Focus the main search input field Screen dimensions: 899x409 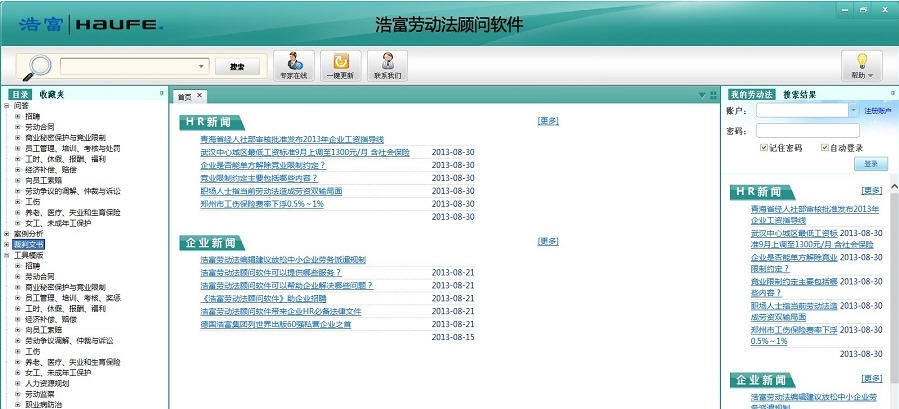pyautogui.click(x=128, y=67)
